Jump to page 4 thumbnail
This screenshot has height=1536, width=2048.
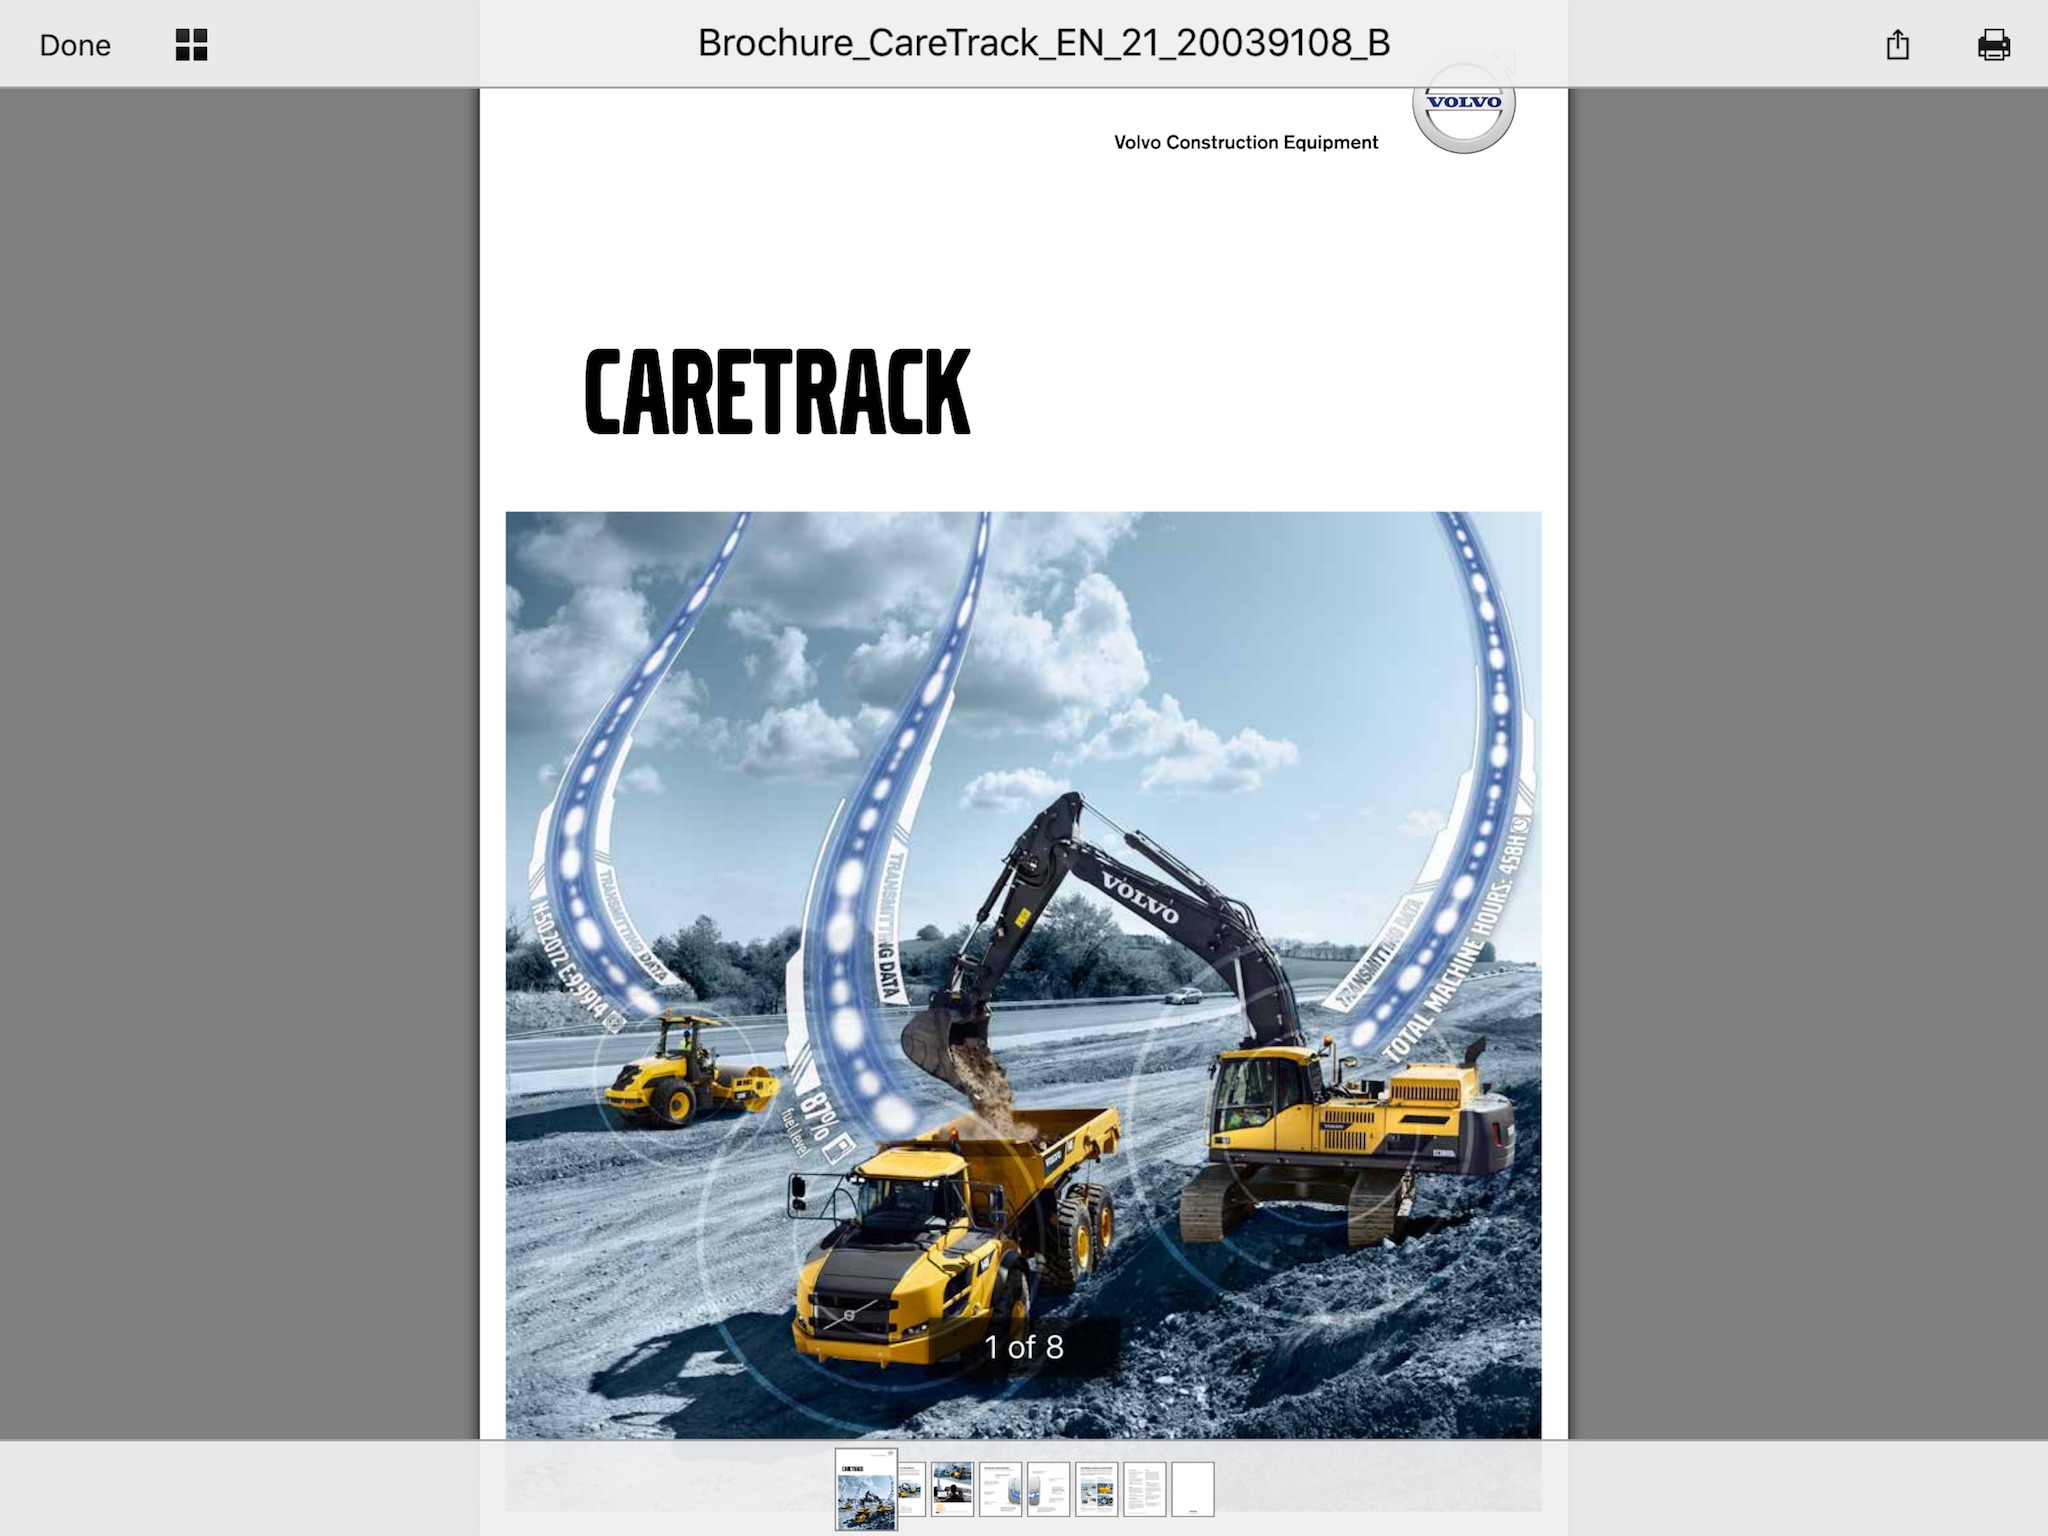tap(1000, 1489)
